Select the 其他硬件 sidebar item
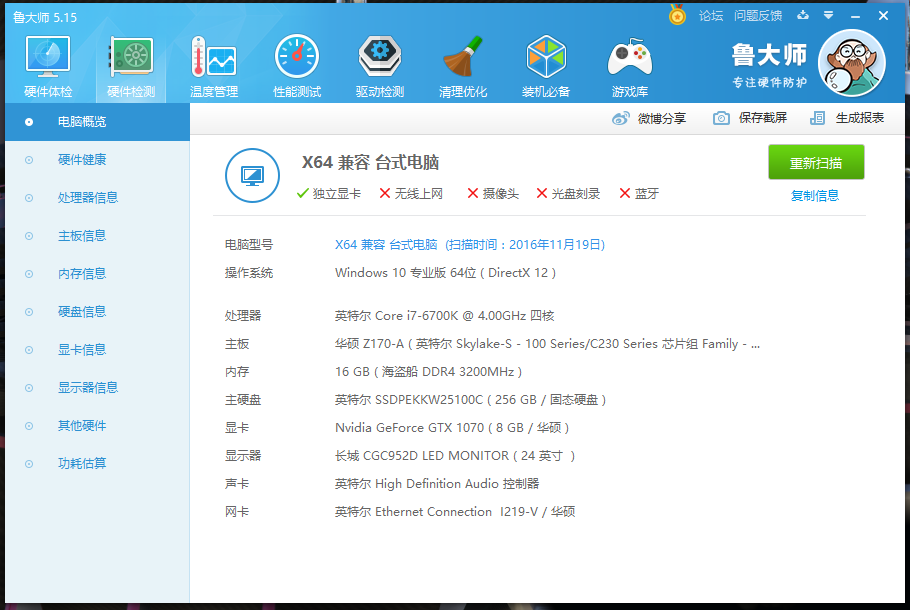 coord(98,426)
